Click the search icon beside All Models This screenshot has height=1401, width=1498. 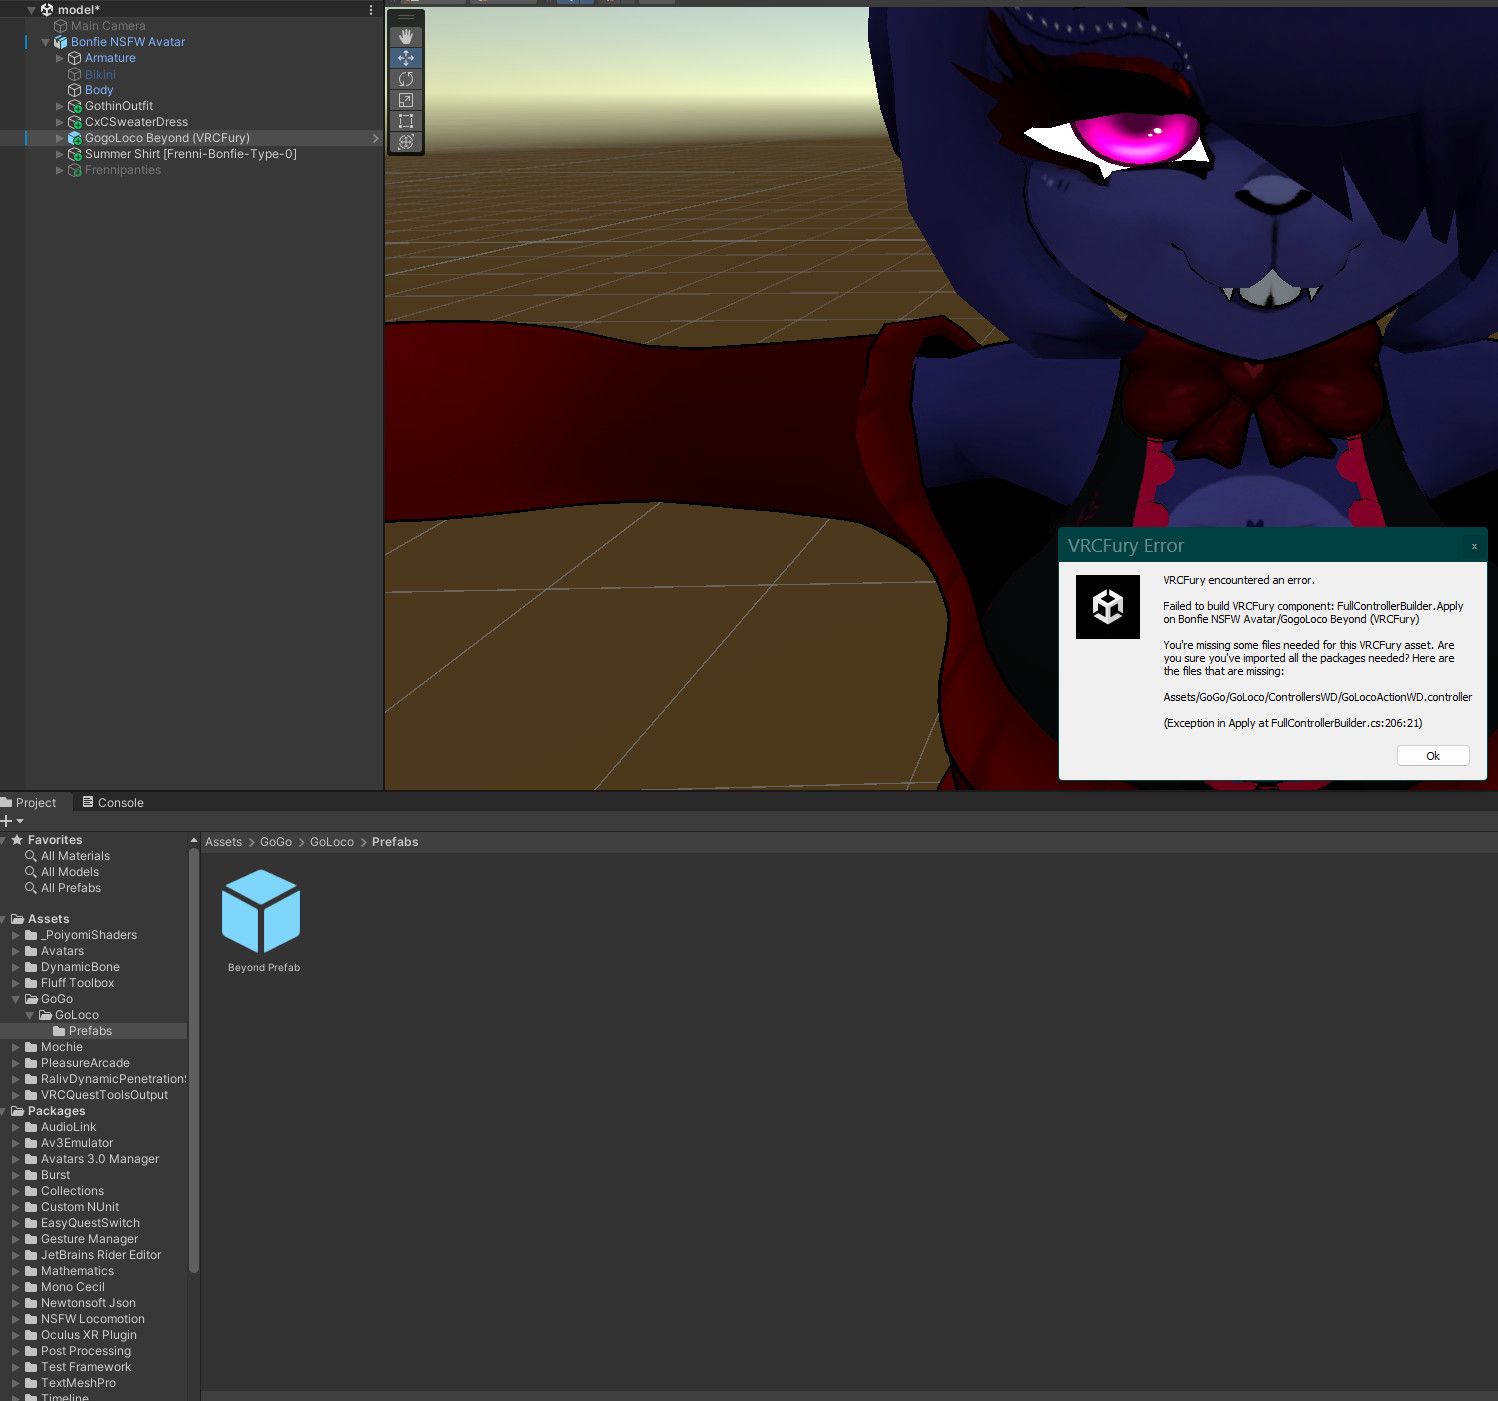(31, 872)
